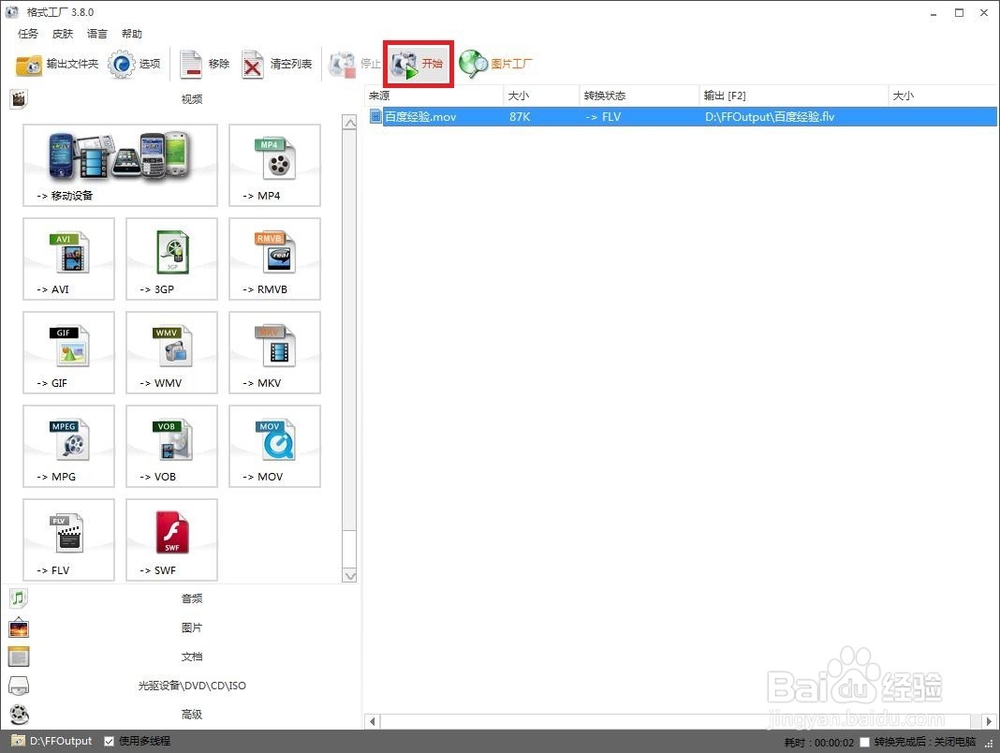Open the 语言 language menu
The height and width of the screenshot is (753, 1000).
[97, 34]
